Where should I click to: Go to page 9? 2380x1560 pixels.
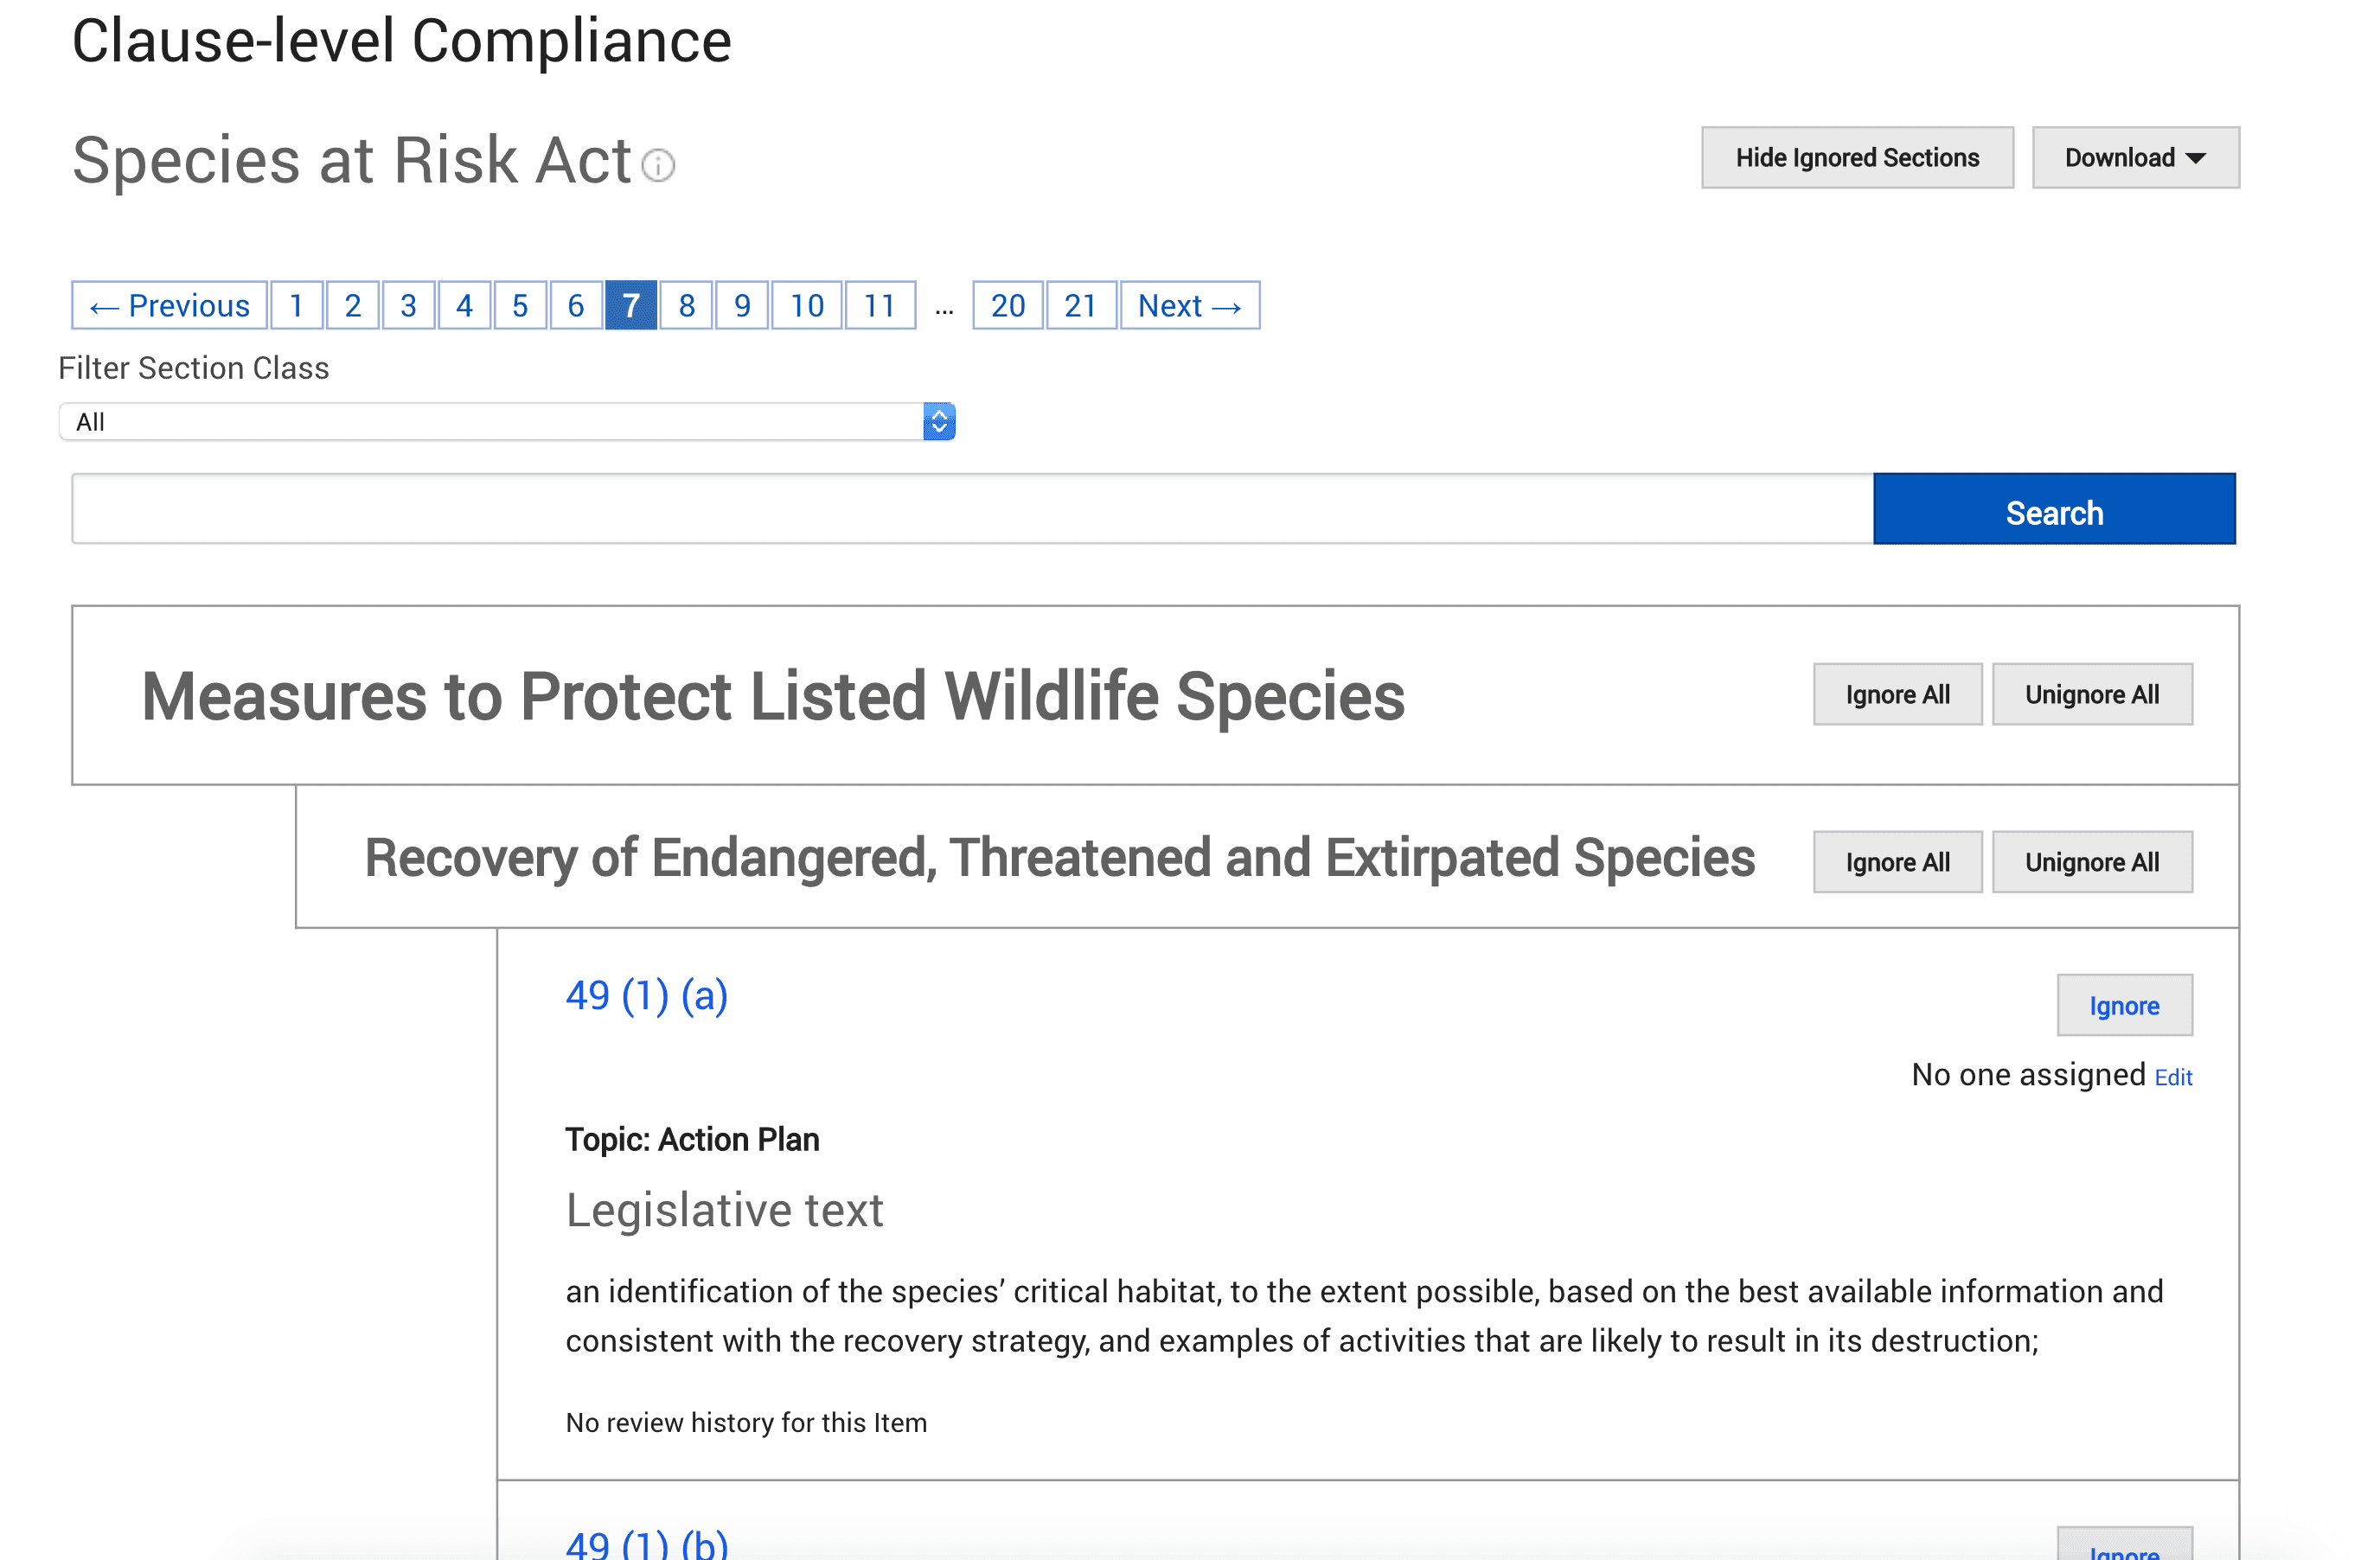tap(742, 306)
